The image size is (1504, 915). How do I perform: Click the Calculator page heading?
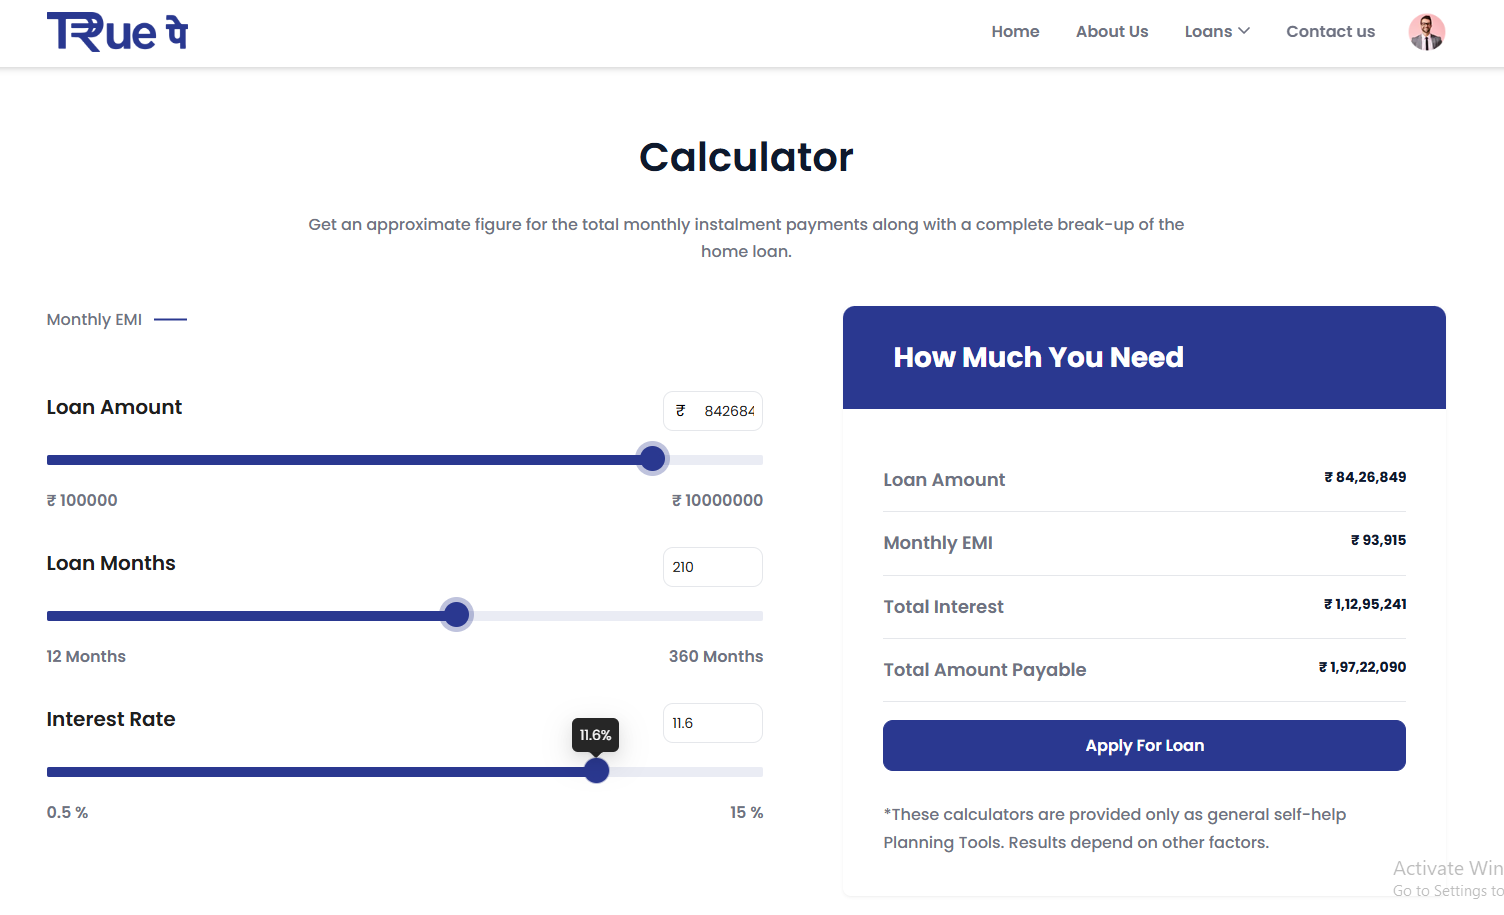tap(746, 157)
